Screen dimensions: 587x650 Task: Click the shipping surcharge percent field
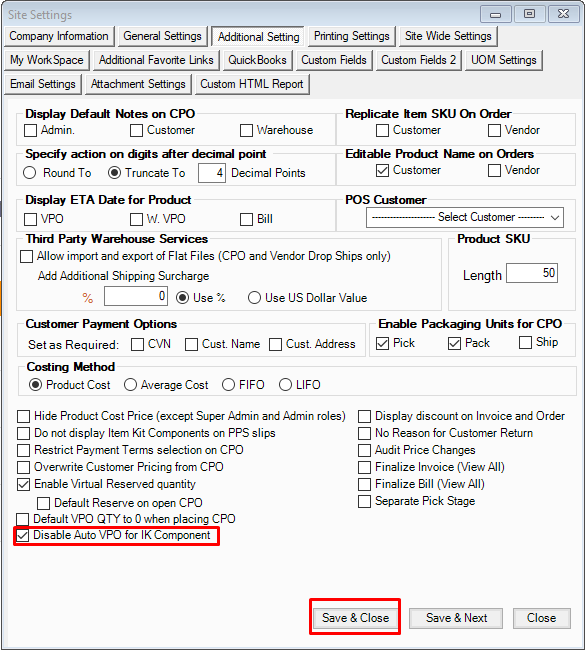(136, 296)
